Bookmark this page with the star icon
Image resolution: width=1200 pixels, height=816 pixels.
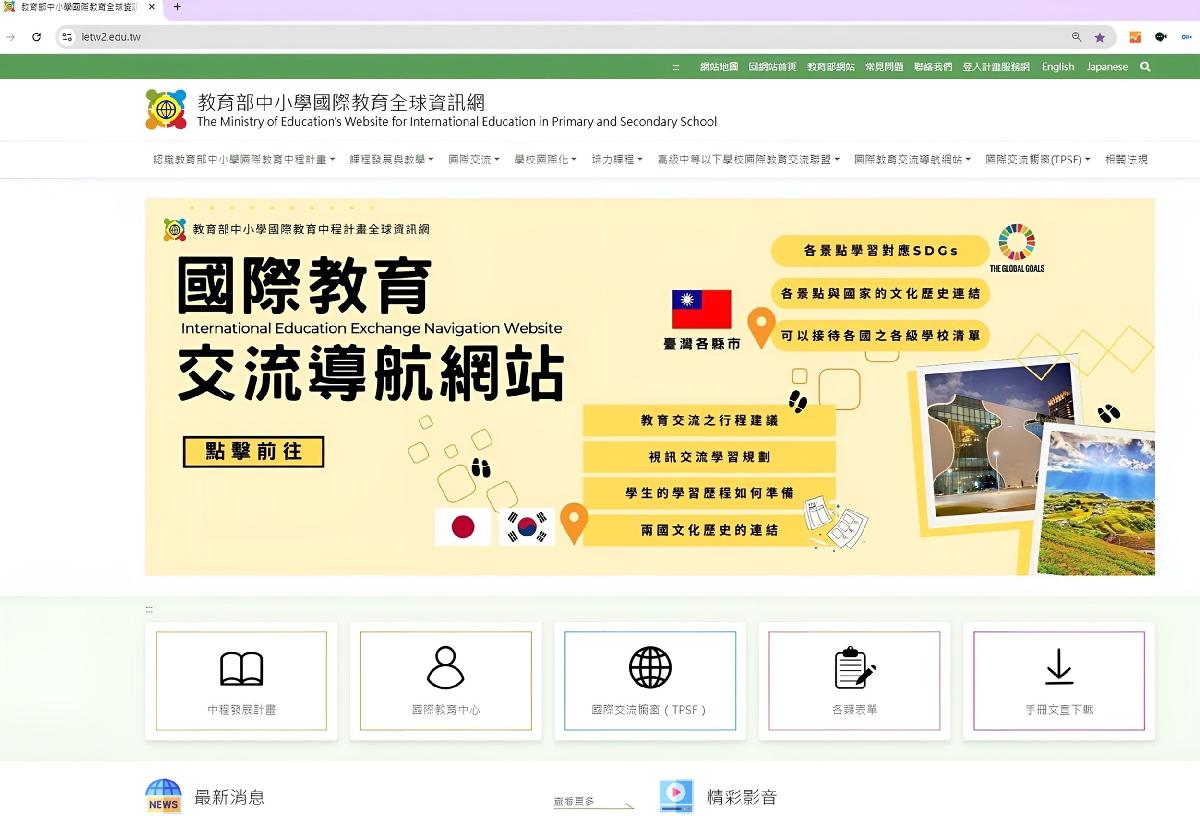pos(1100,37)
